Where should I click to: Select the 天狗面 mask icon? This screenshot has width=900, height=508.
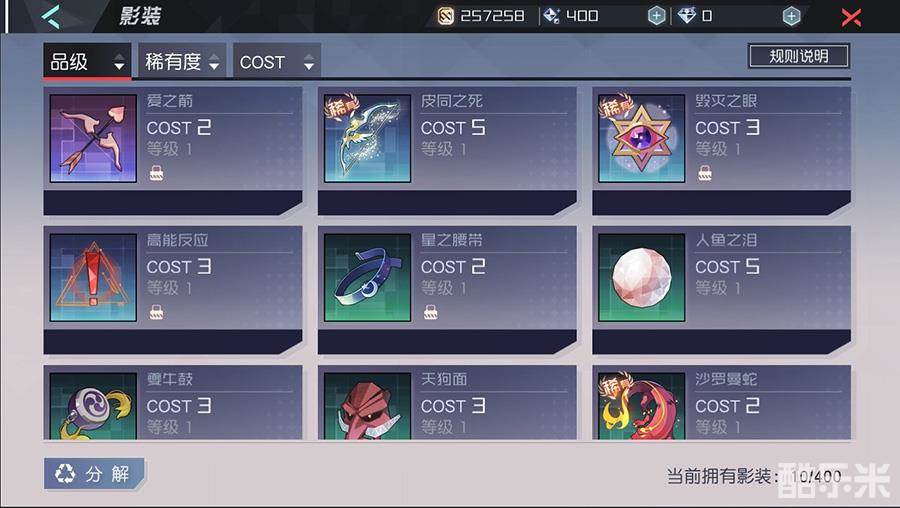click(x=367, y=406)
